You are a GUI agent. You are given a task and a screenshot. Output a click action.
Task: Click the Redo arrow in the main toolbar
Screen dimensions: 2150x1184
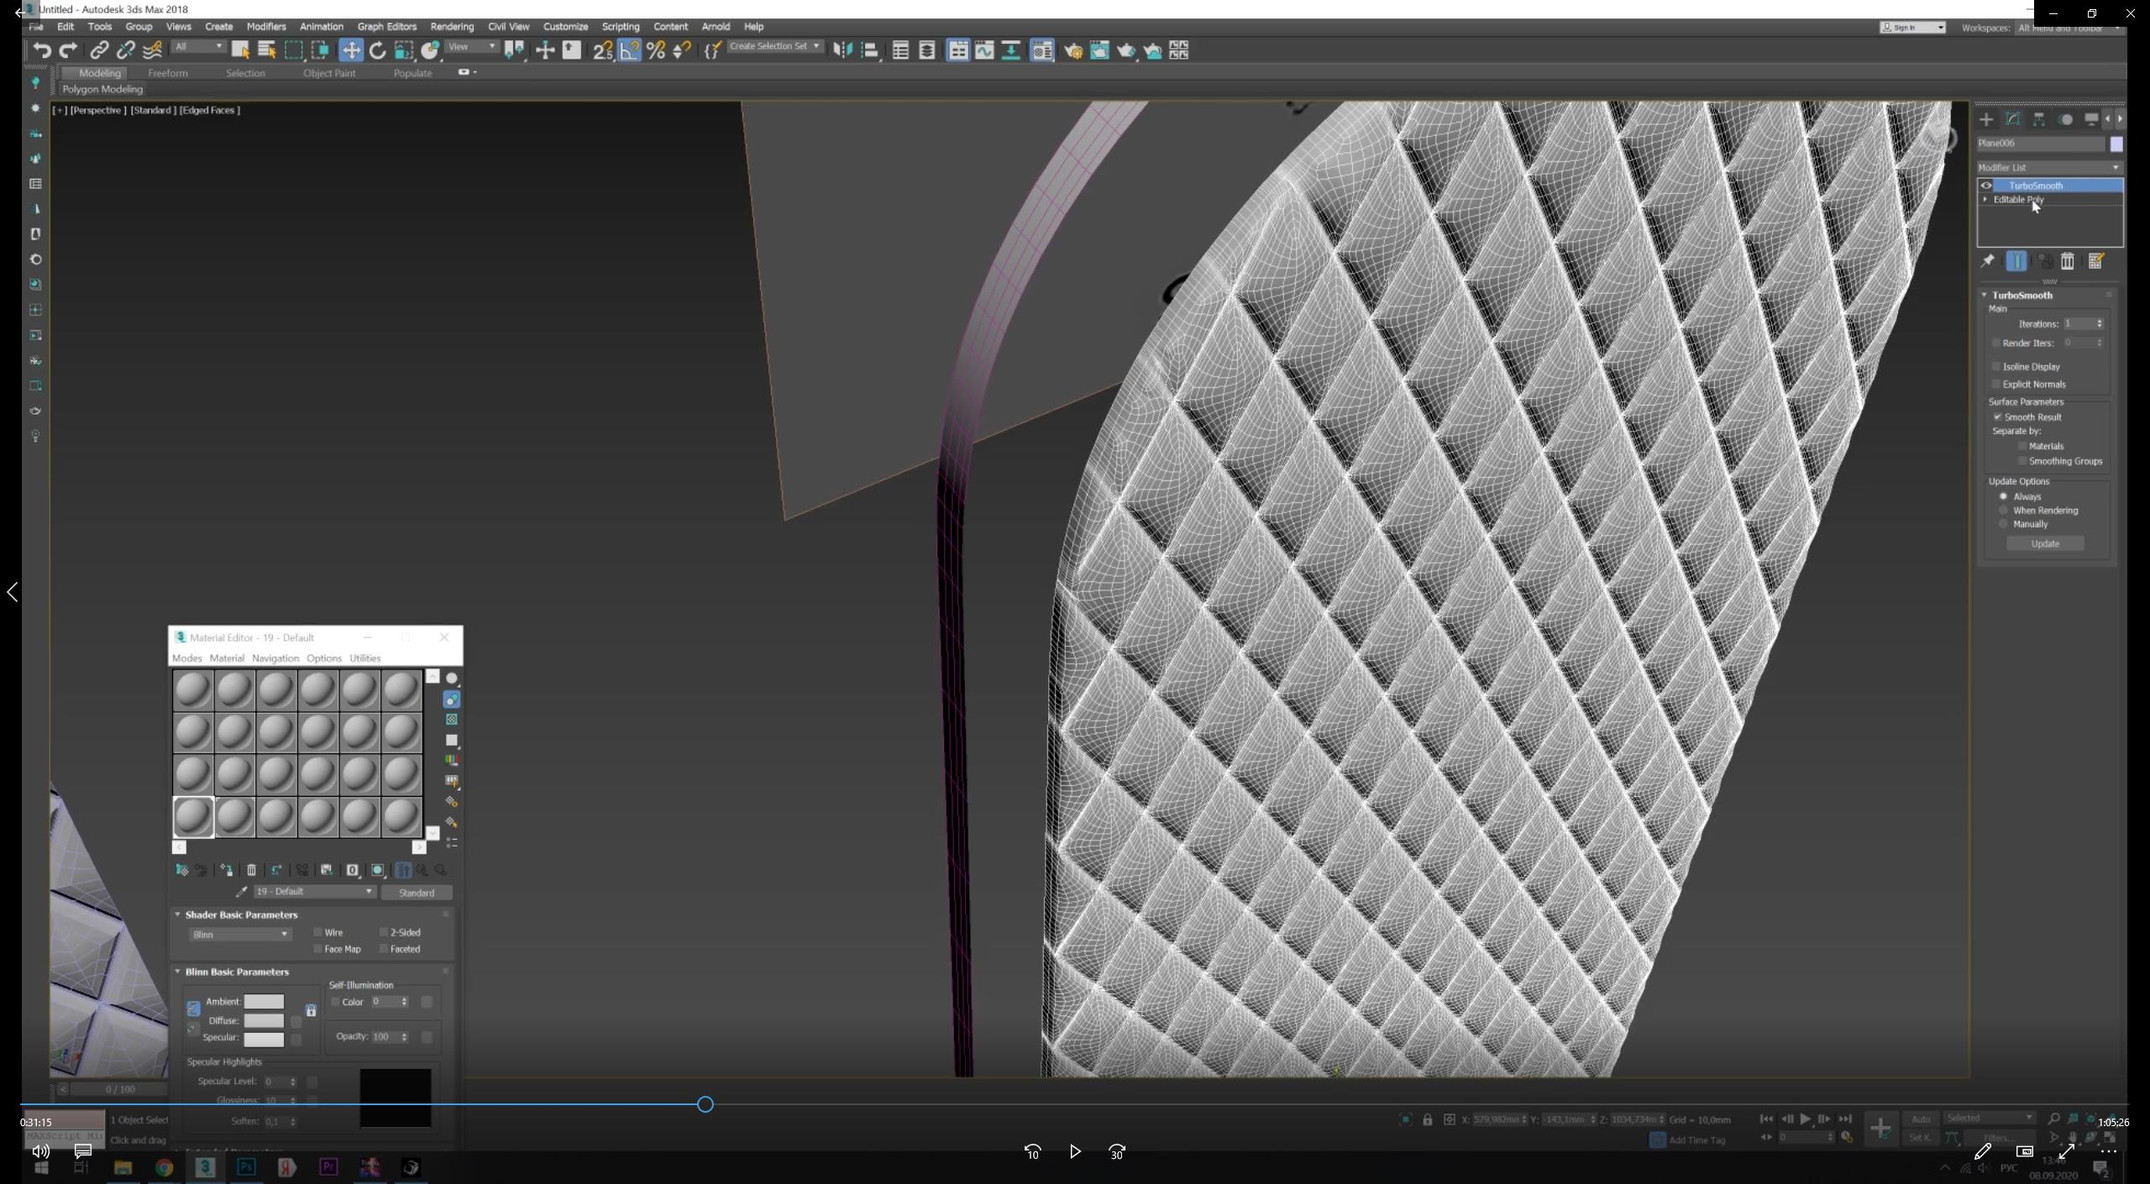point(68,50)
